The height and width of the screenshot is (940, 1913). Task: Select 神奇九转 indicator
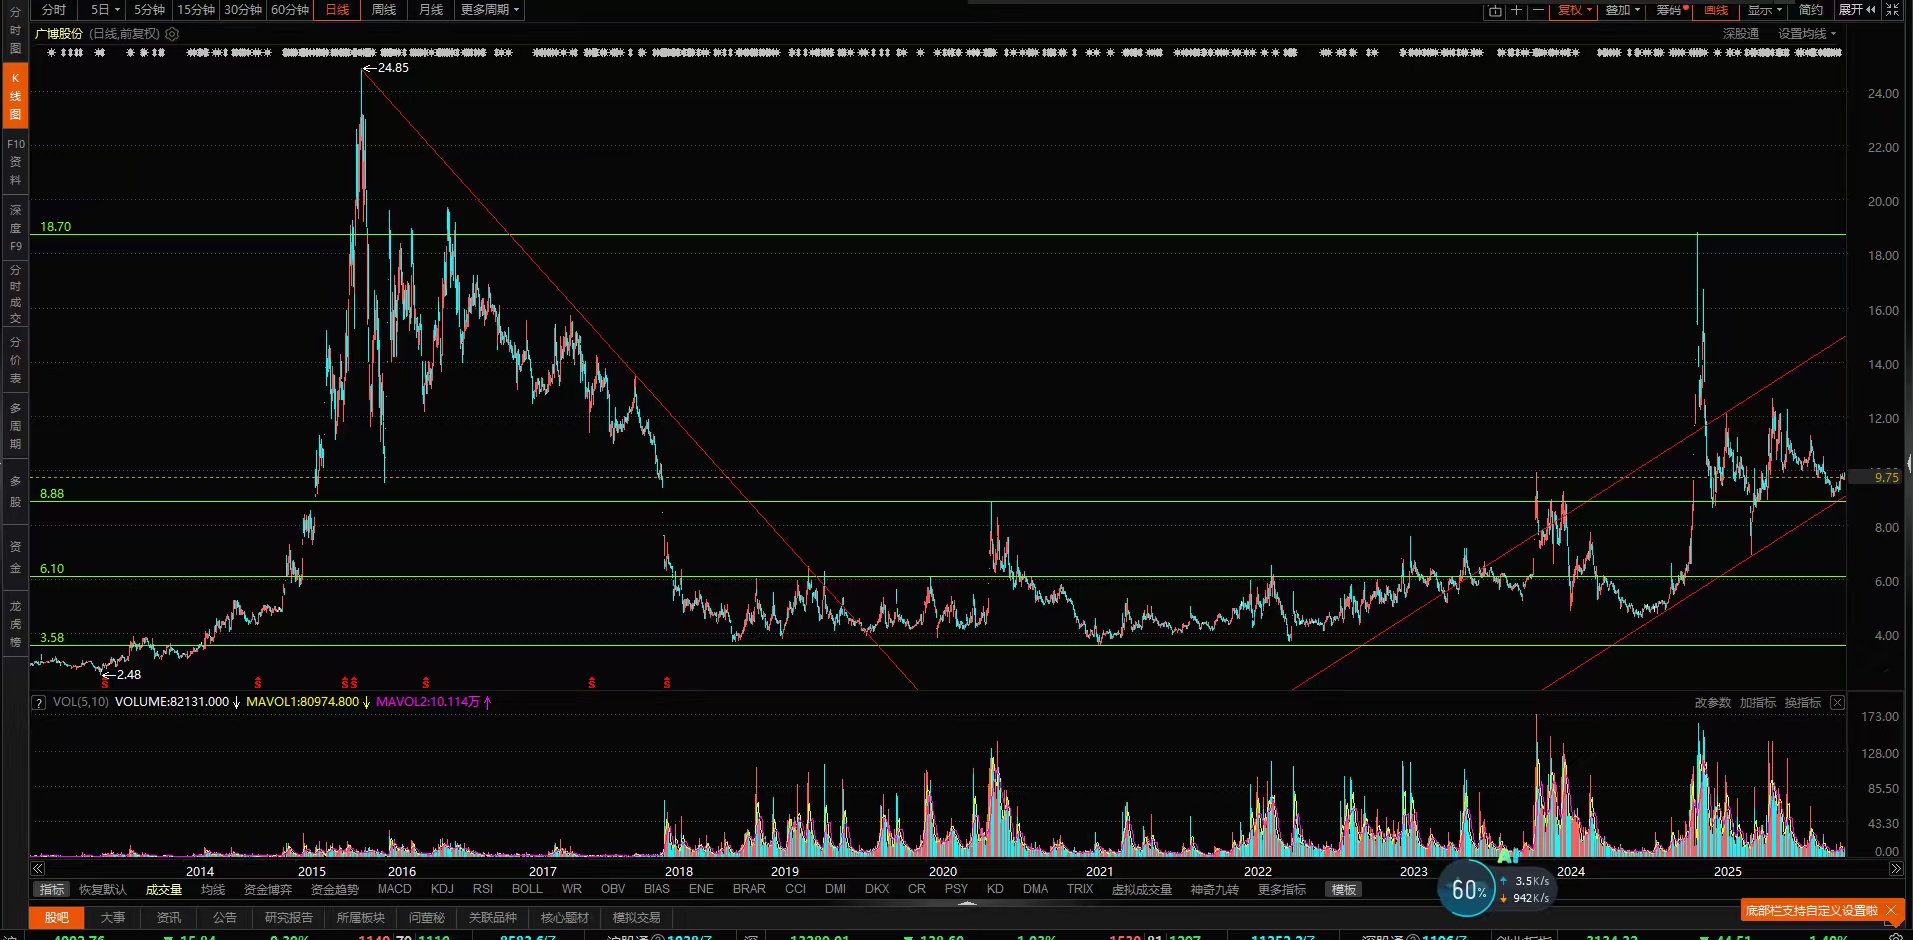pos(1215,890)
